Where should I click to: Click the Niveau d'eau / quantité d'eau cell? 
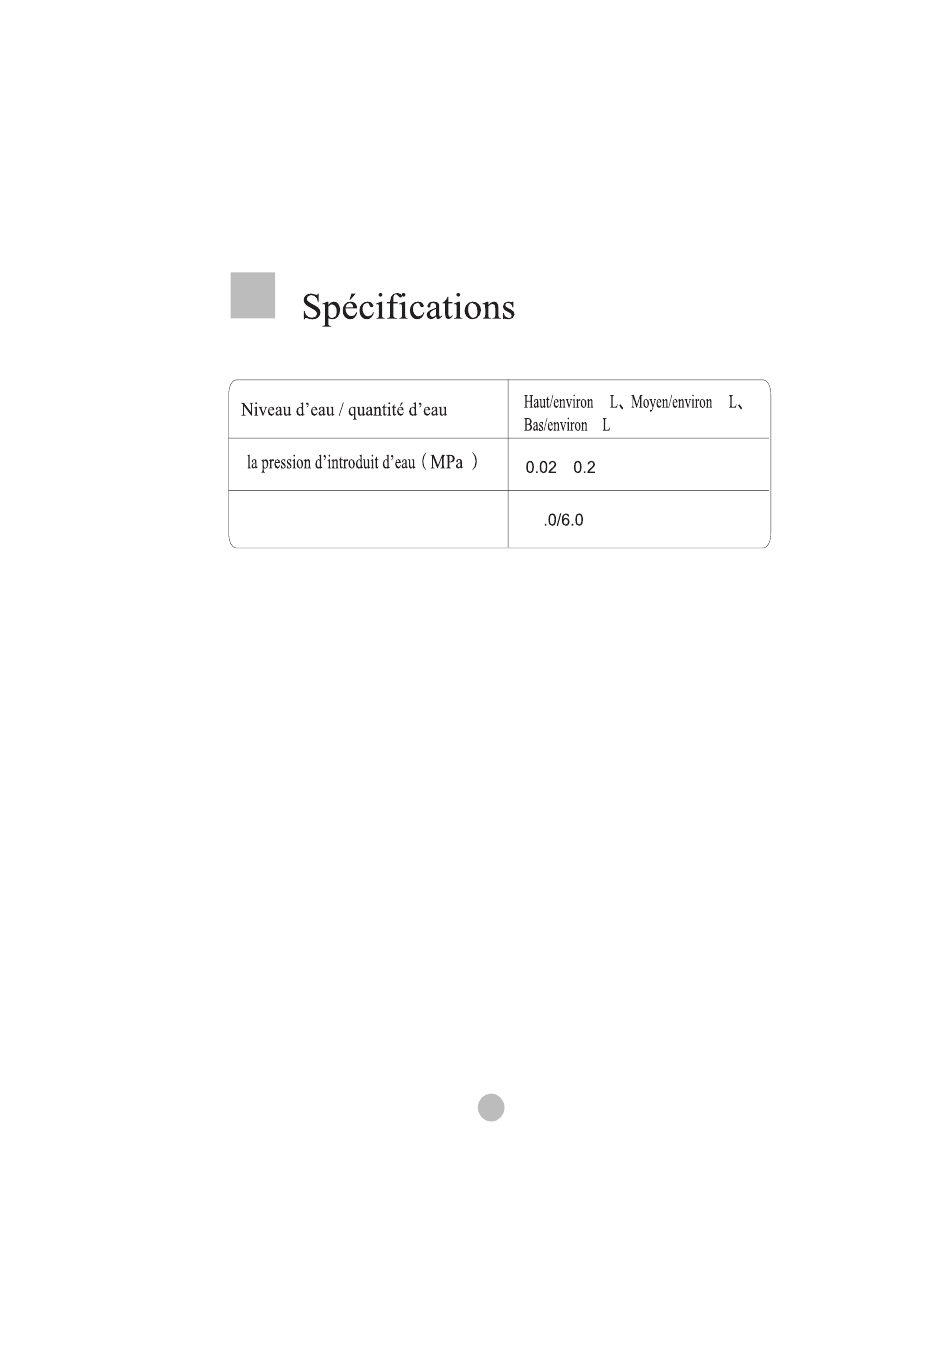tap(369, 409)
